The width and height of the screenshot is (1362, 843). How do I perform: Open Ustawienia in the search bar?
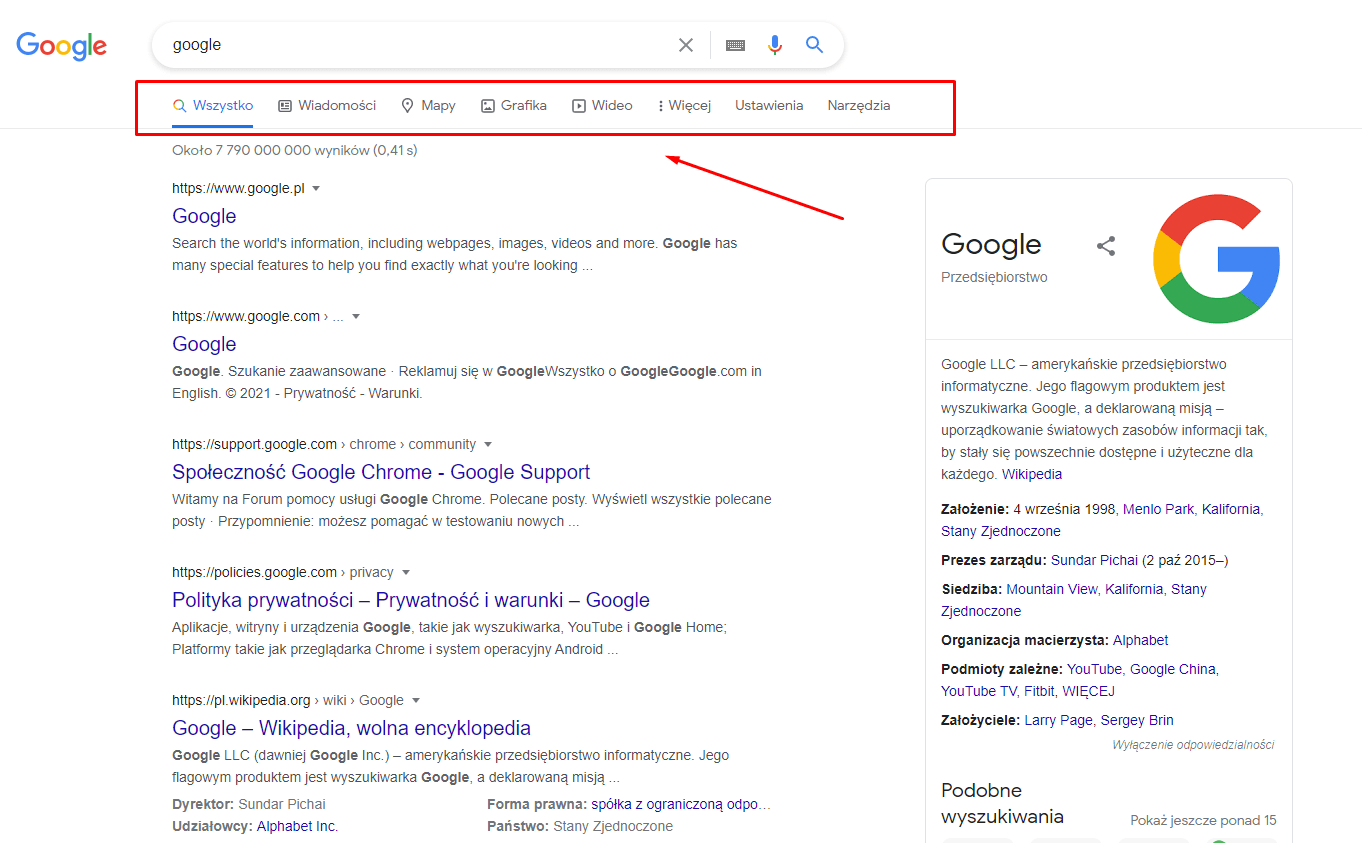[769, 105]
